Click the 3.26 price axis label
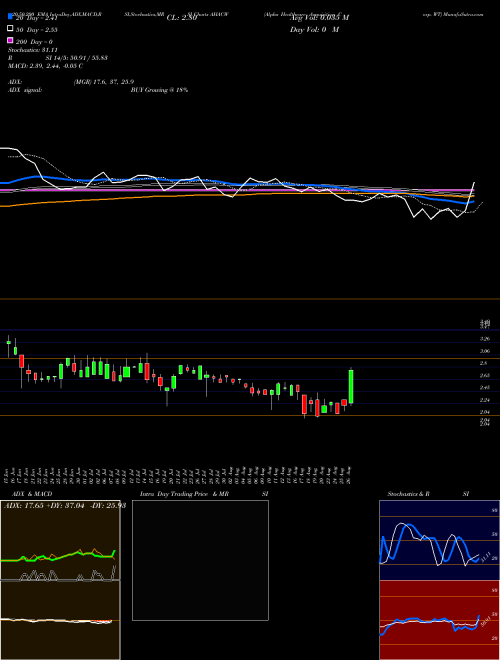This screenshot has height=660, width=500. (x=485, y=339)
